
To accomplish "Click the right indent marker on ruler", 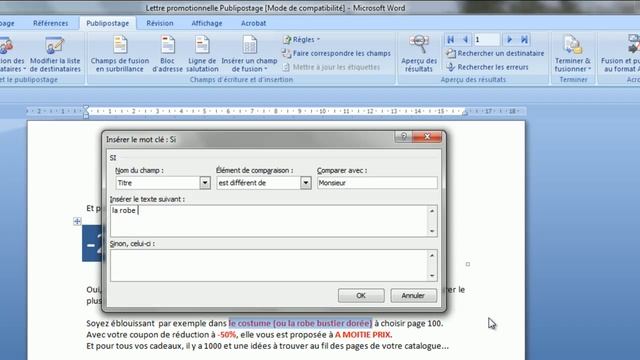I will 464,113.
